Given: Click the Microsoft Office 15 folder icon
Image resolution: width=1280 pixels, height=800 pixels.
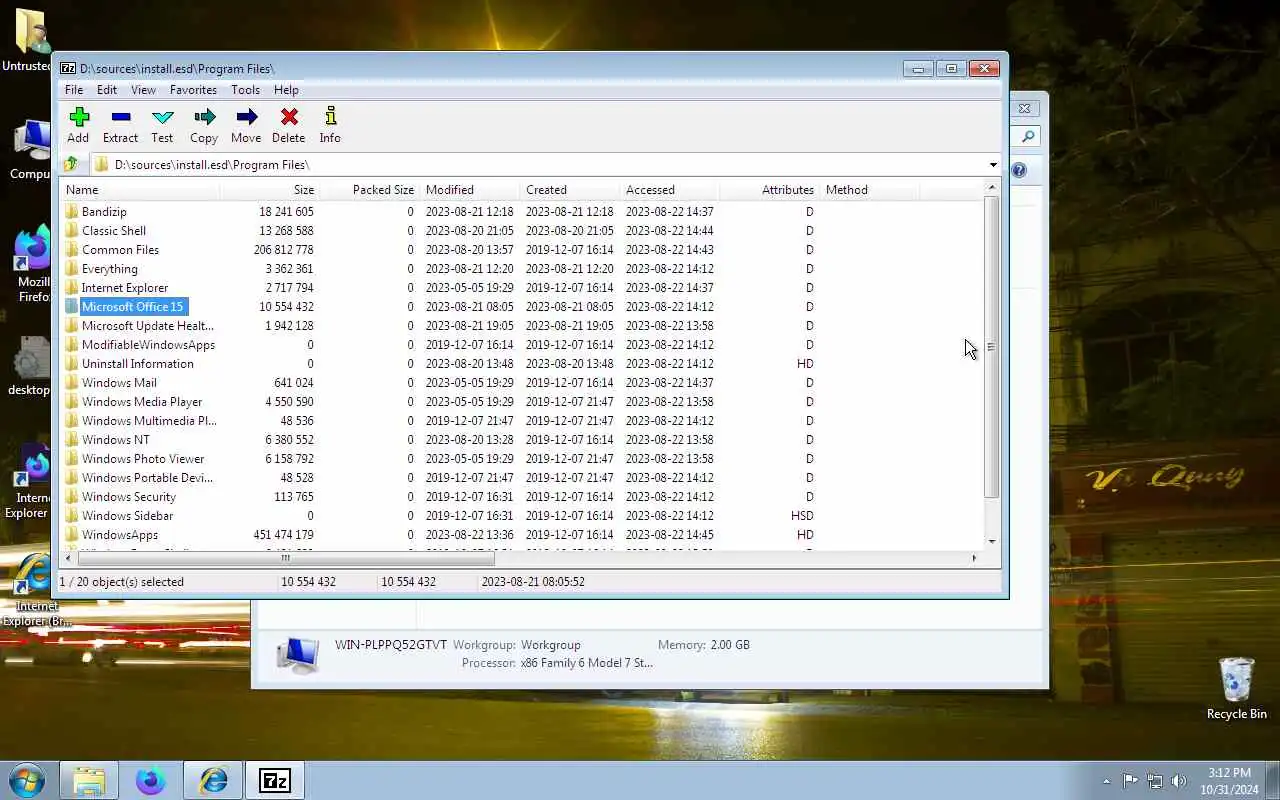Looking at the screenshot, I should point(71,307).
